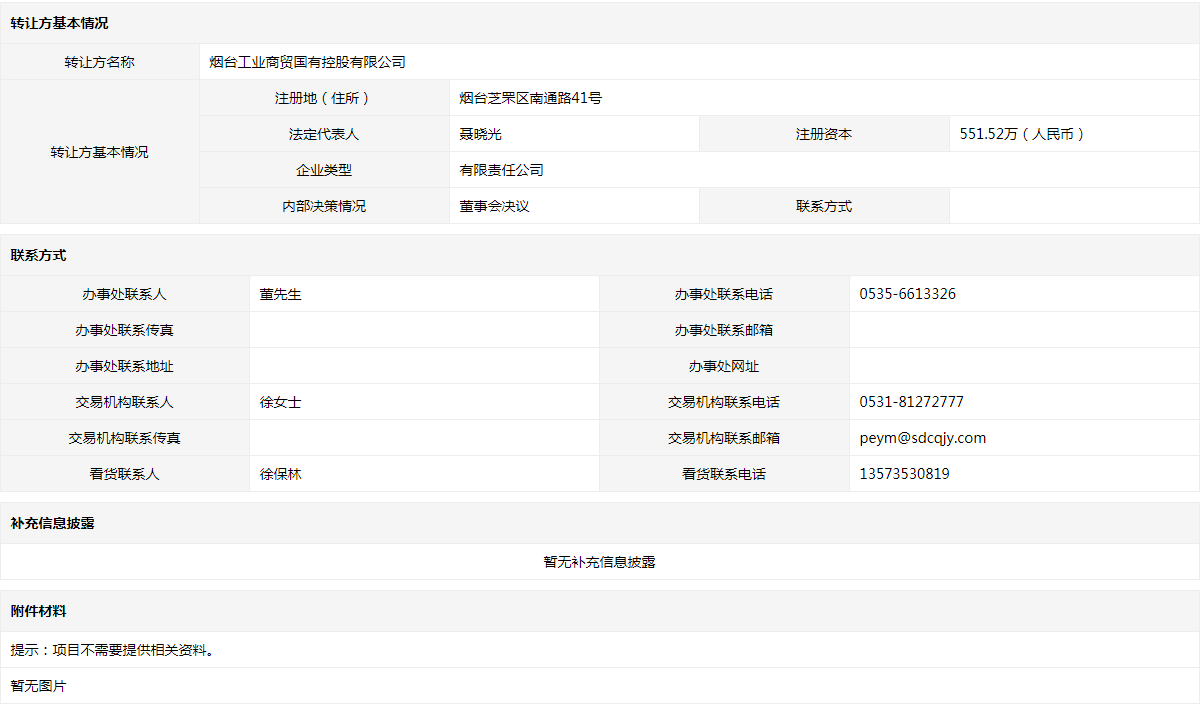The height and width of the screenshot is (705, 1201).
Task: Click the 注册资本 label
Action: pos(824,134)
